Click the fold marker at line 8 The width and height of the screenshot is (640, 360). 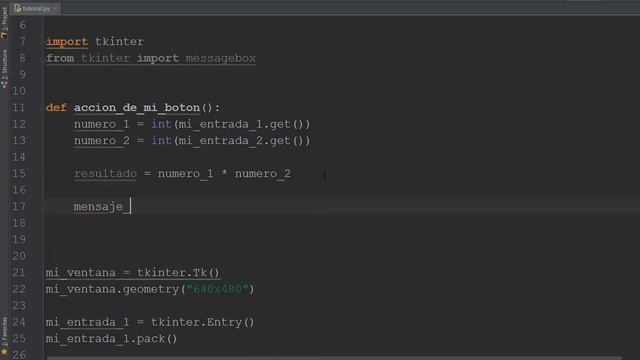pyautogui.click(x=43, y=59)
